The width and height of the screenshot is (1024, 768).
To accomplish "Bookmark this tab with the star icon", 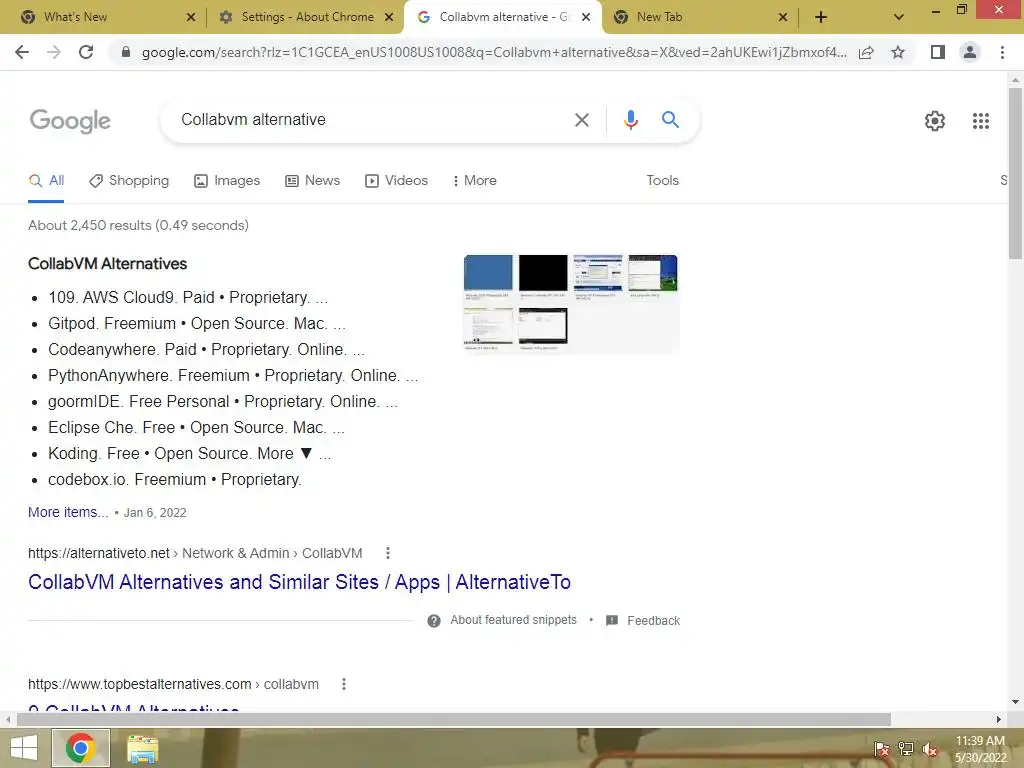I will 898,52.
